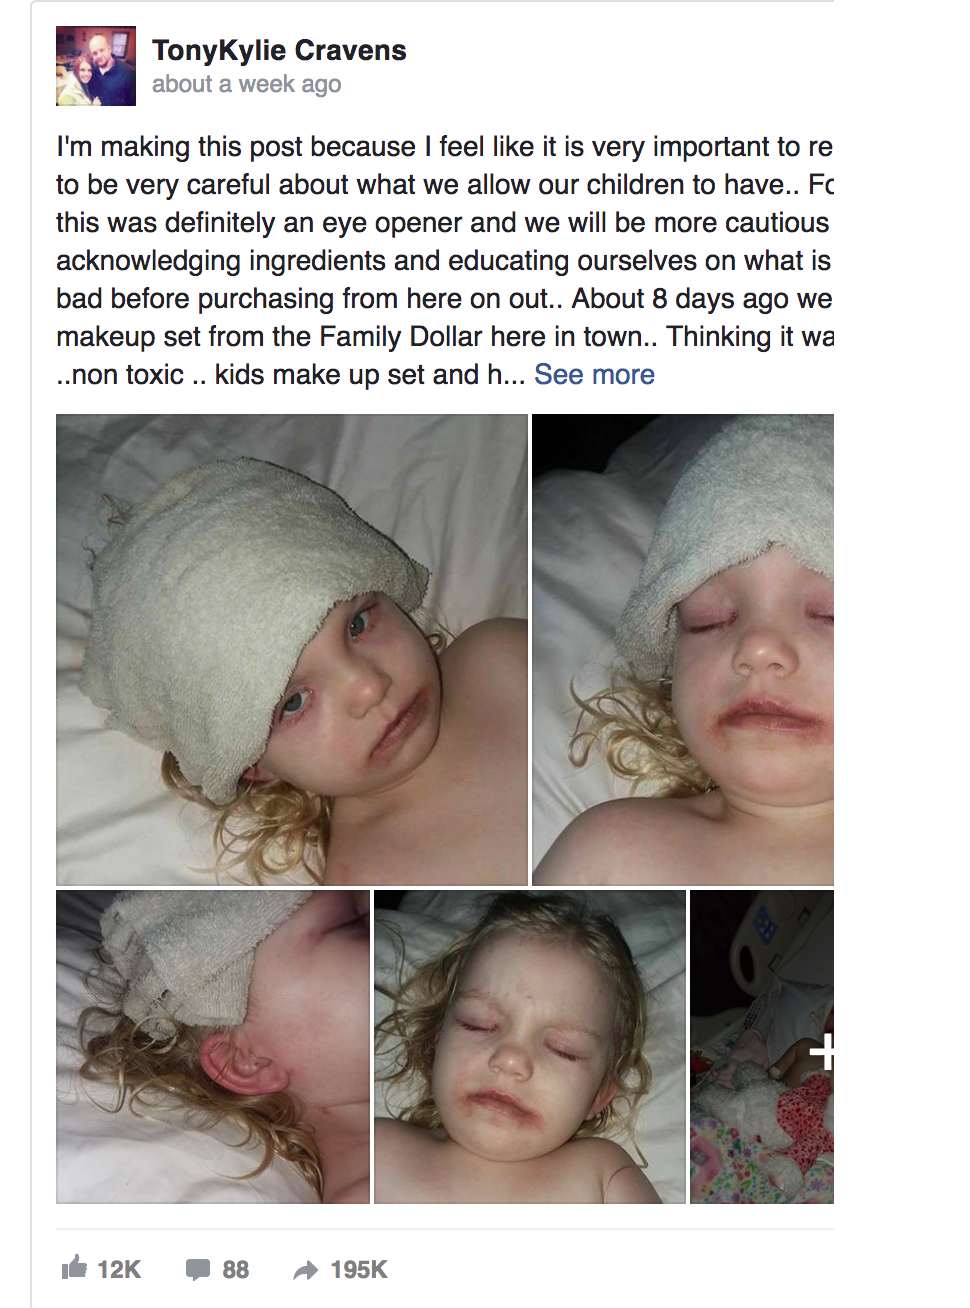Viewport: 970px width, 1308px height.
Task: Click the 'Family Dollar' line in the post
Action: click(x=444, y=337)
